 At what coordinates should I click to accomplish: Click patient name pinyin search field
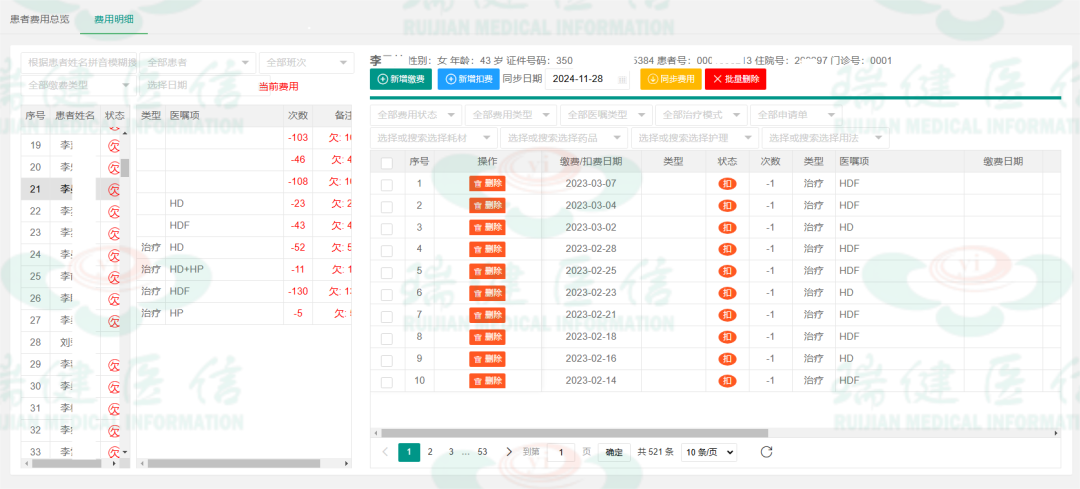pos(79,63)
